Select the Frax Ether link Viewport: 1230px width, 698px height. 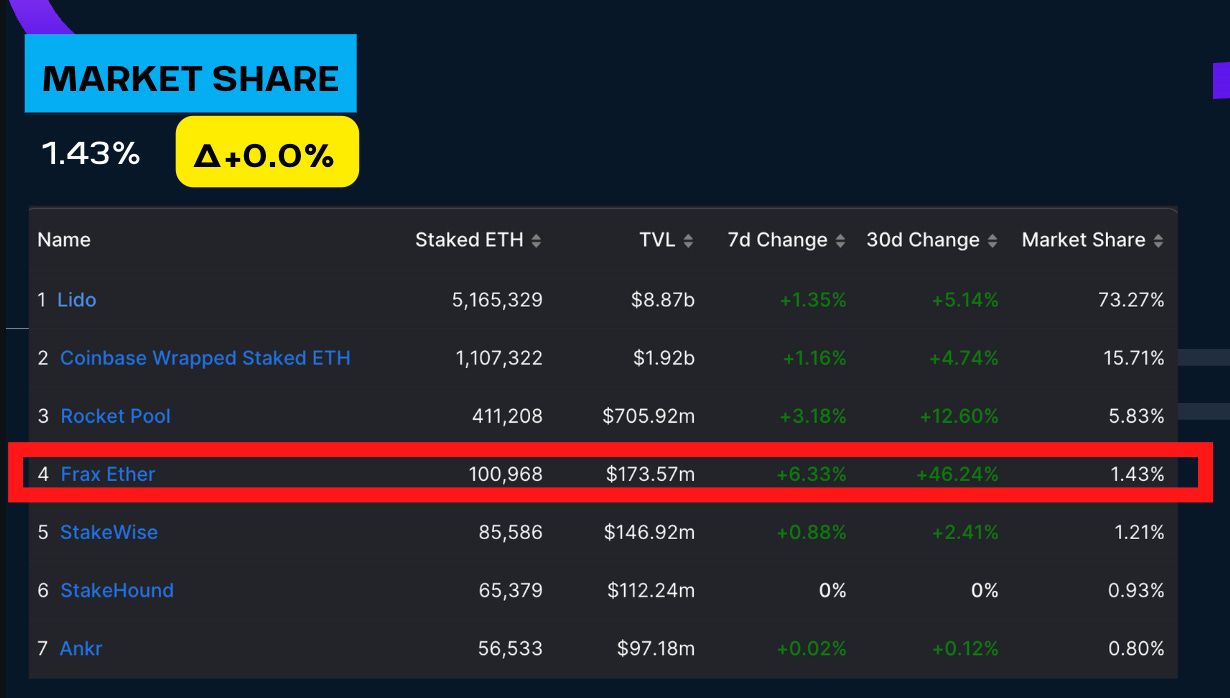tap(108, 474)
